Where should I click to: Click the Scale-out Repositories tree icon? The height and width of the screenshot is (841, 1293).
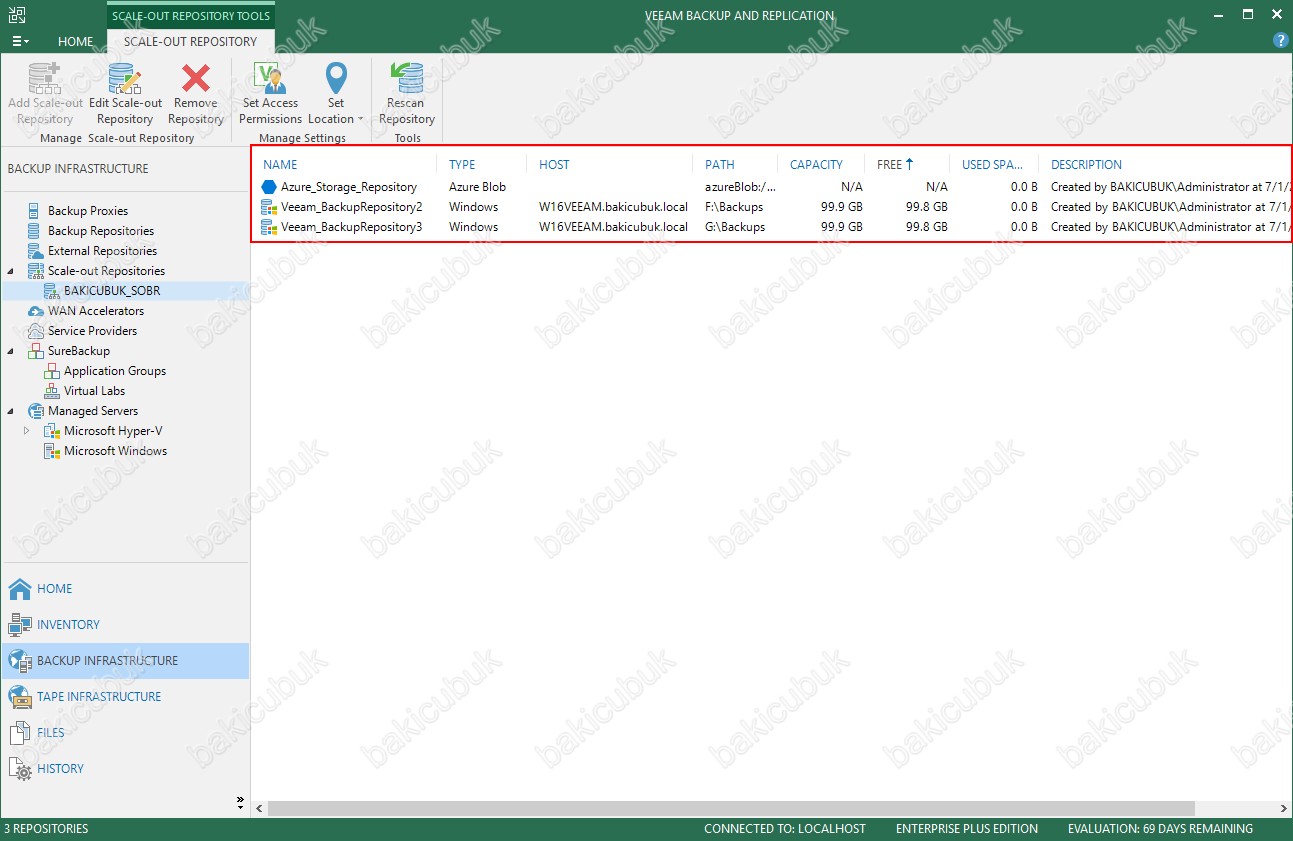click(35, 271)
